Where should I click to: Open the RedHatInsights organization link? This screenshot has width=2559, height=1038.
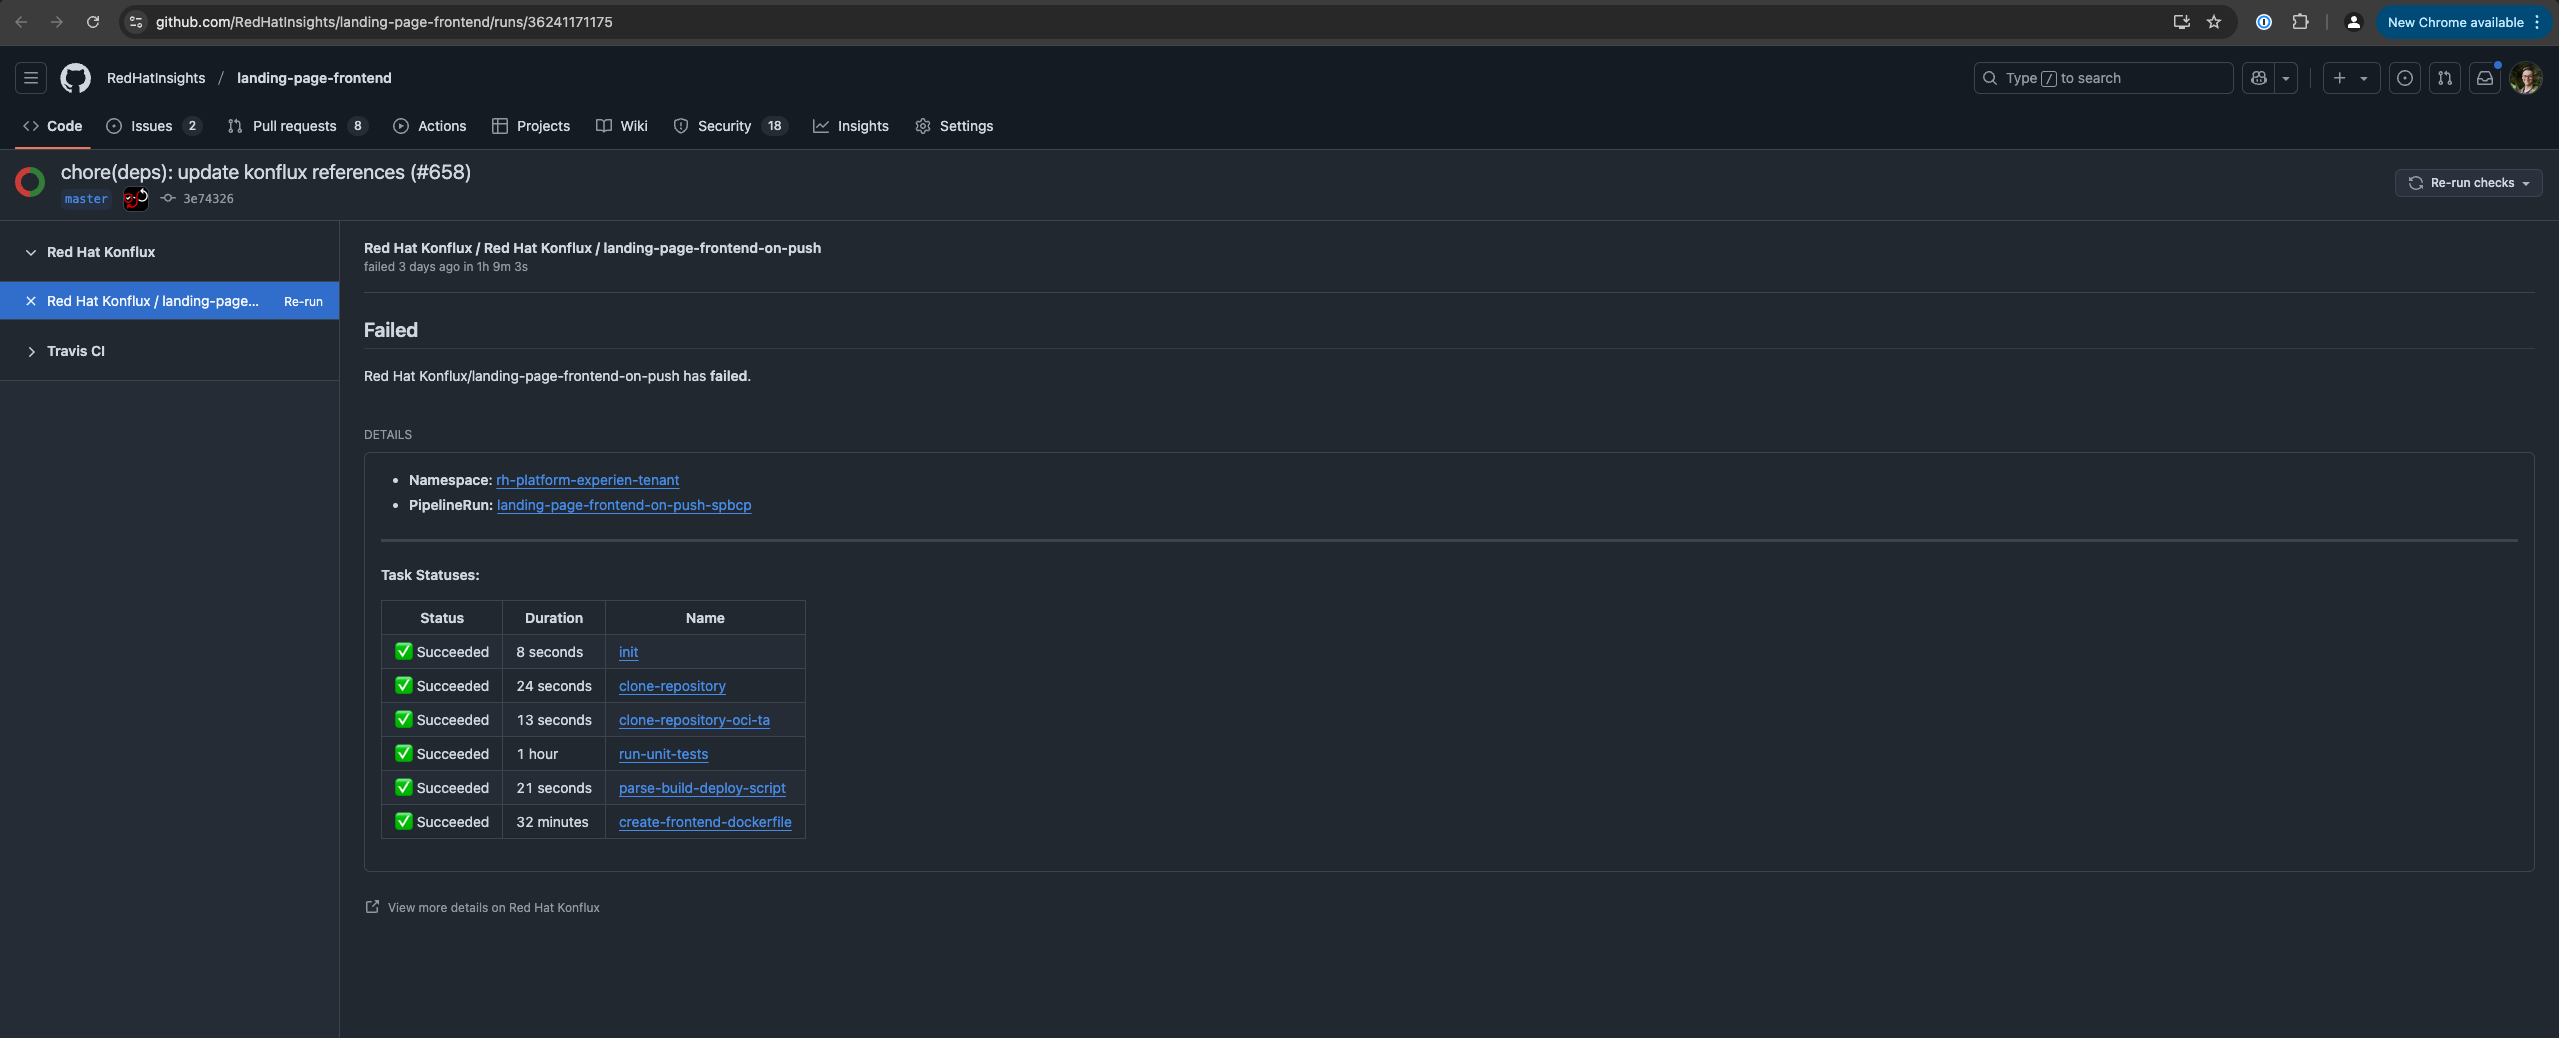click(156, 78)
